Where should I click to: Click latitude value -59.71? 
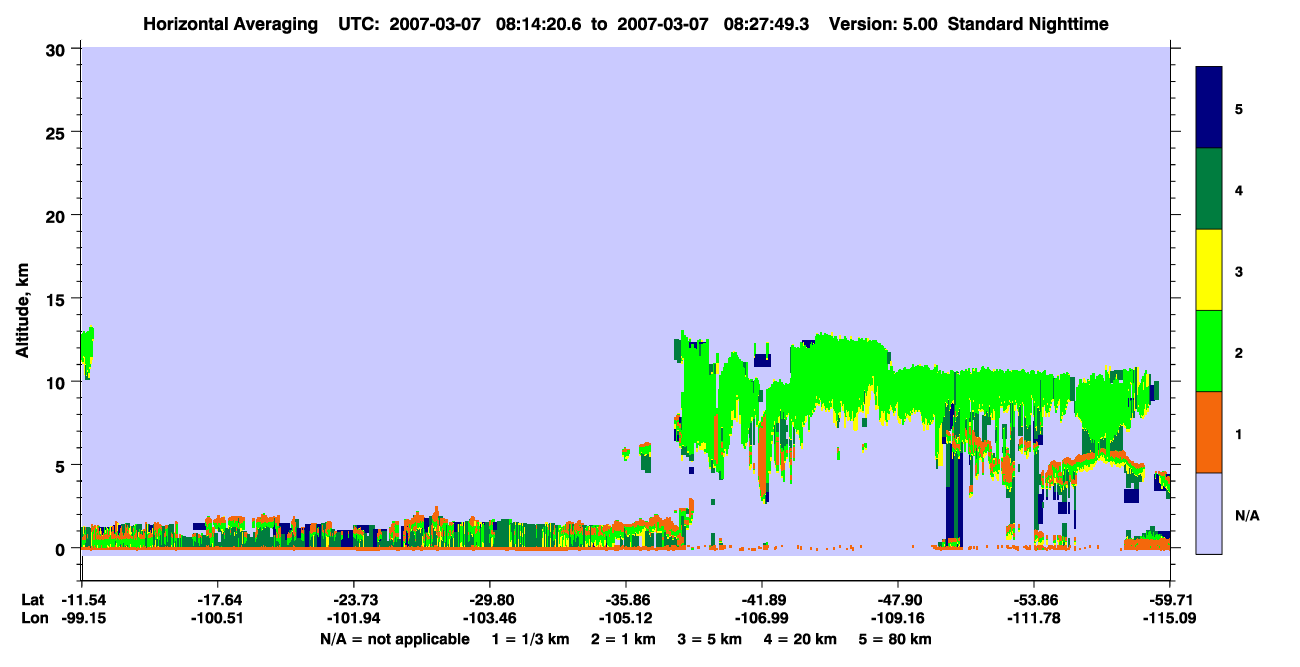click(1170, 600)
